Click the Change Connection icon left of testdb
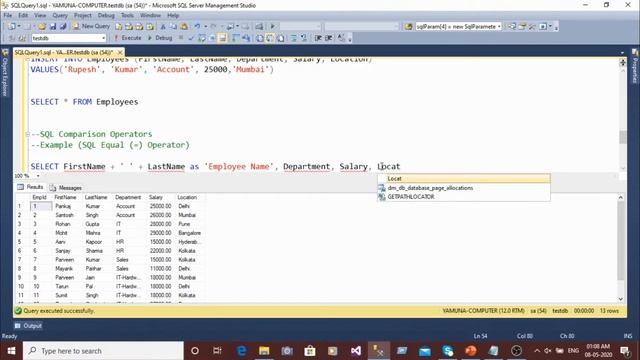This screenshot has height=360, width=640. click(22, 38)
